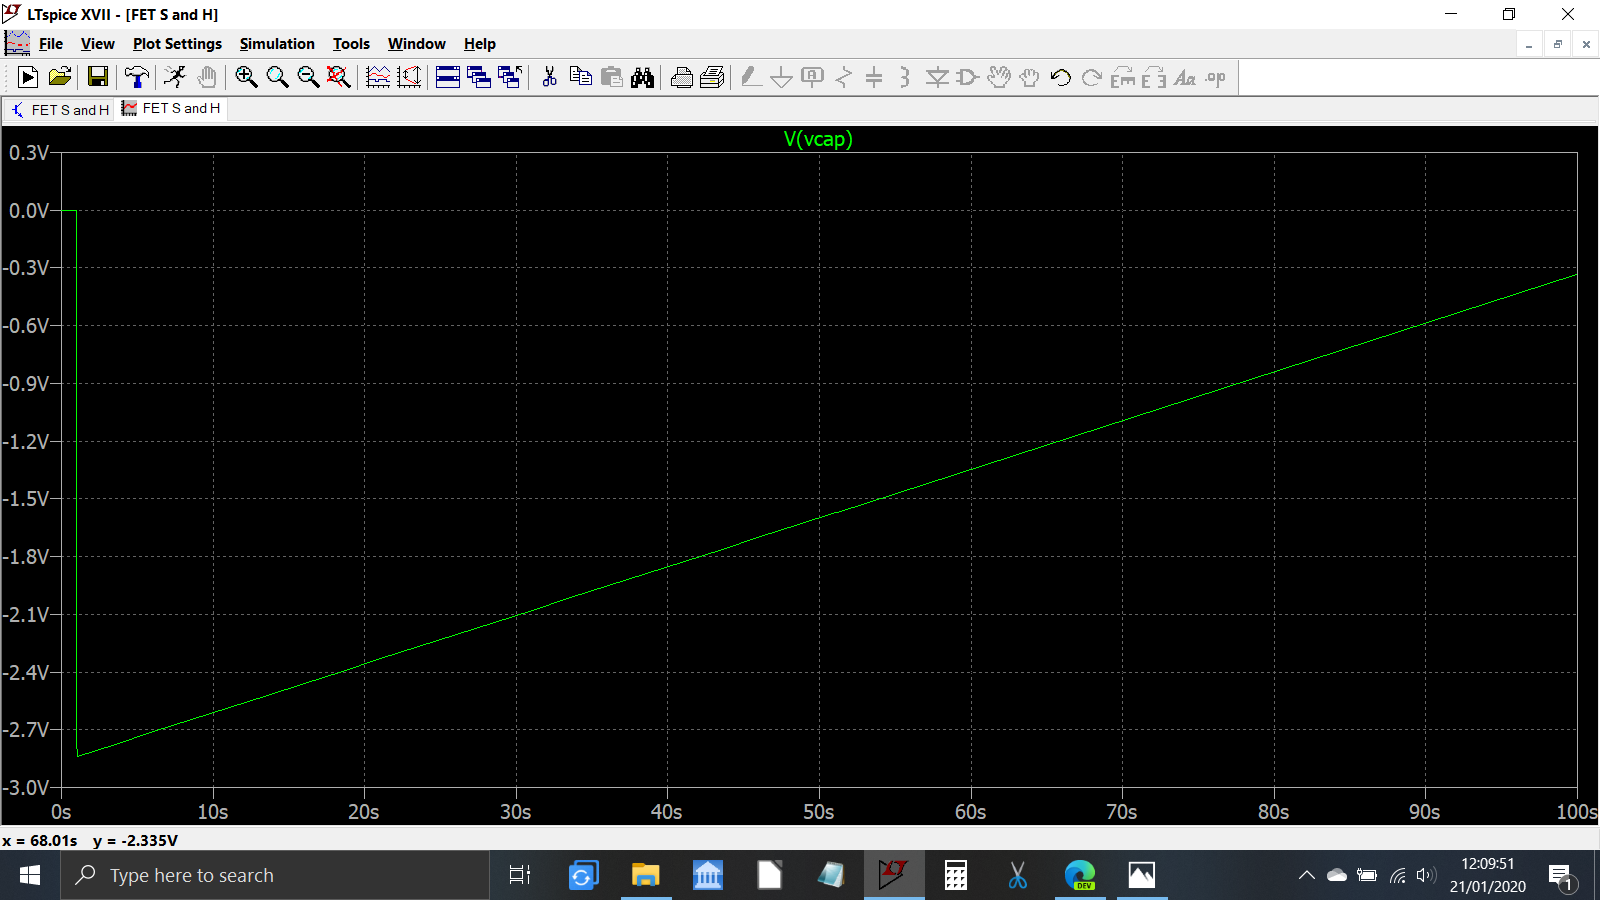Click the Pick Visible Traces icon
Screen dimensions: 1600x900
[378, 77]
